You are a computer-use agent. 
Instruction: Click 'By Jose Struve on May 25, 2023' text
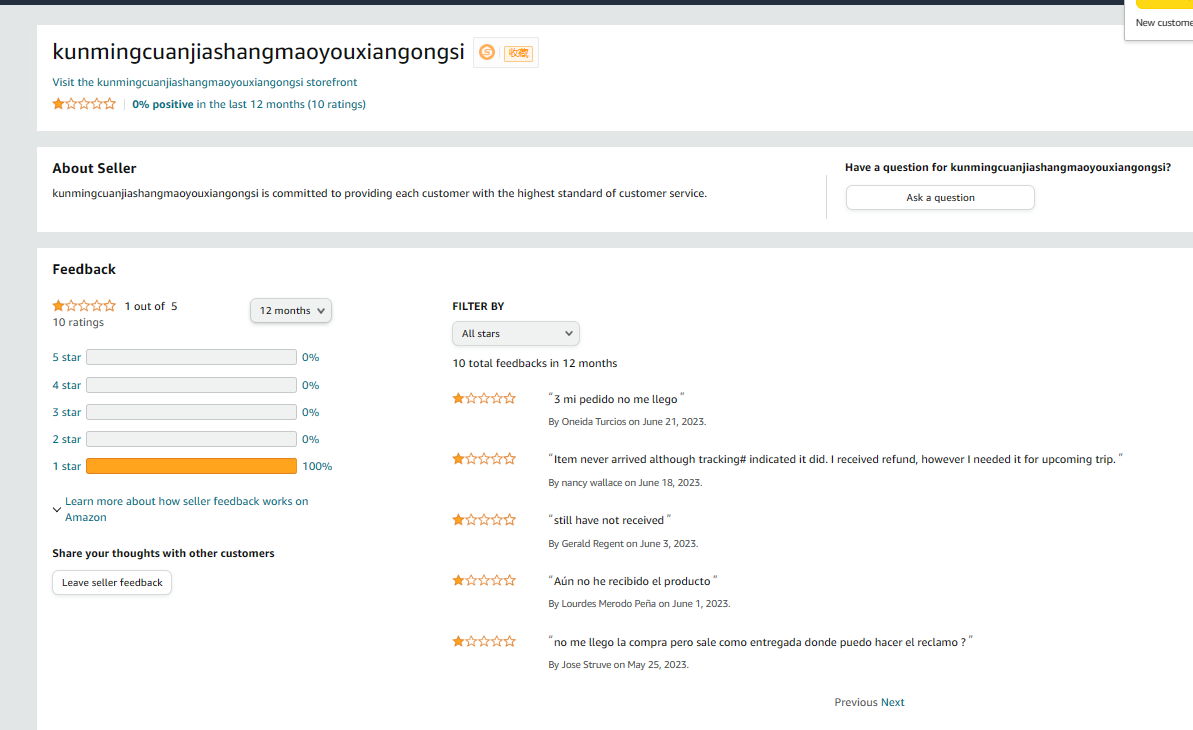[x=619, y=665]
